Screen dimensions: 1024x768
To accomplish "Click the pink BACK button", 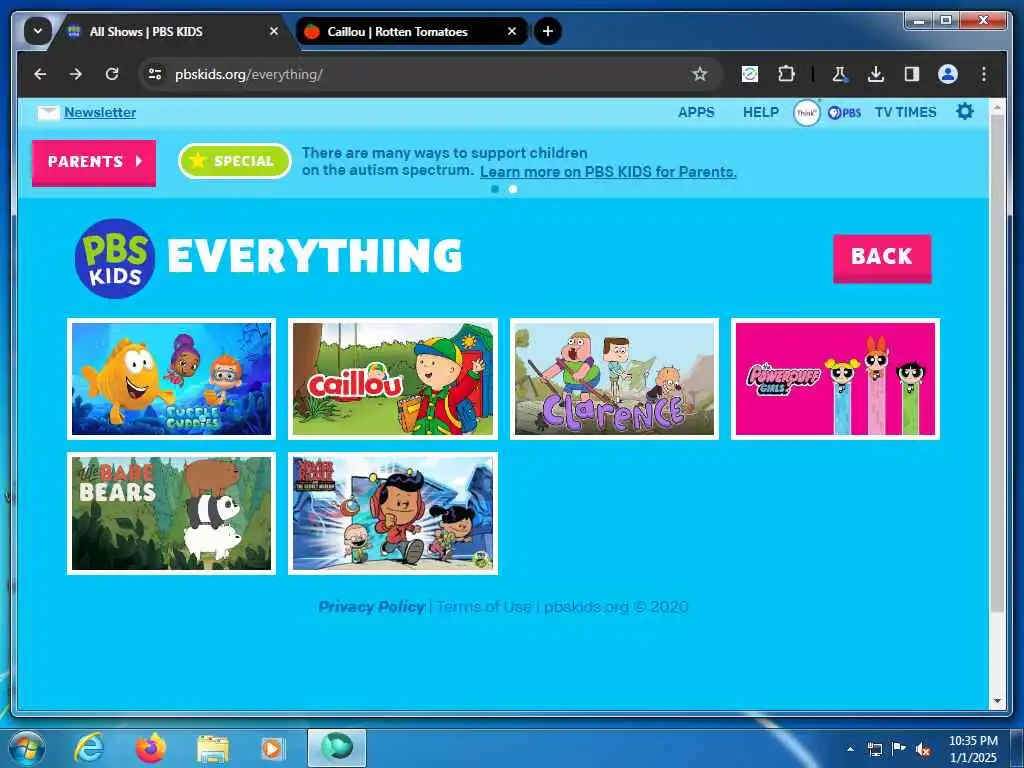I will (x=882, y=258).
